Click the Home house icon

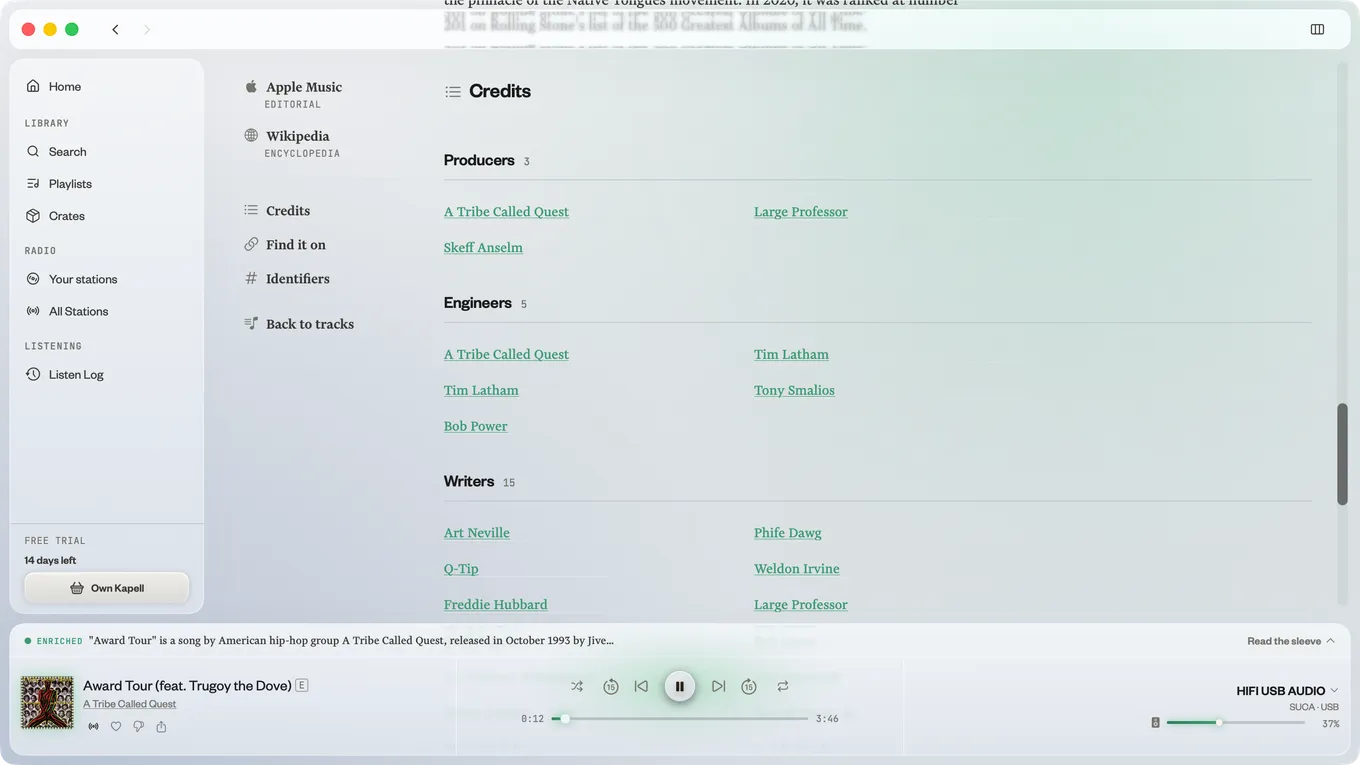(33, 86)
